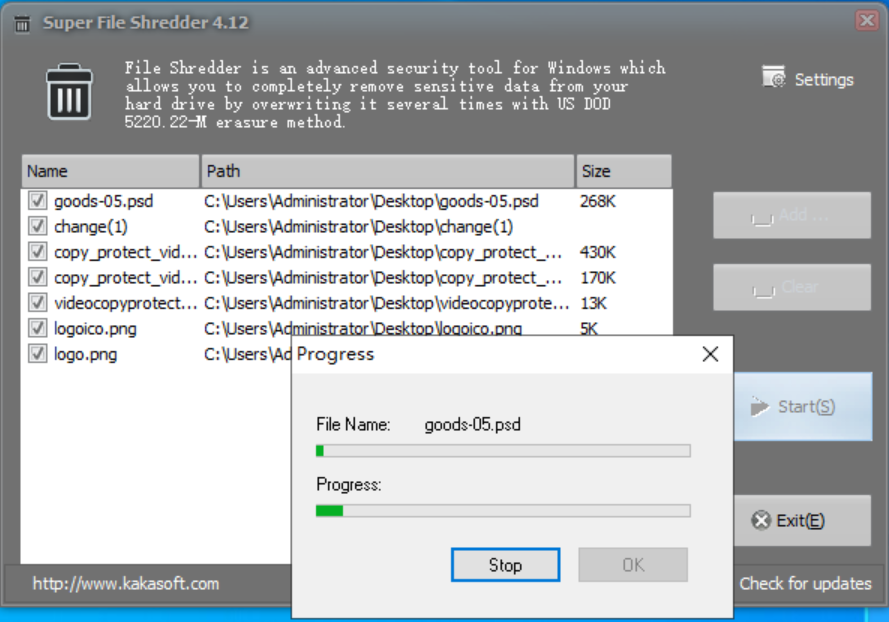Image resolution: width=889 pixels, height=622 pixels.
Task: Click the 13K size value
Action: tap(593, 303)
